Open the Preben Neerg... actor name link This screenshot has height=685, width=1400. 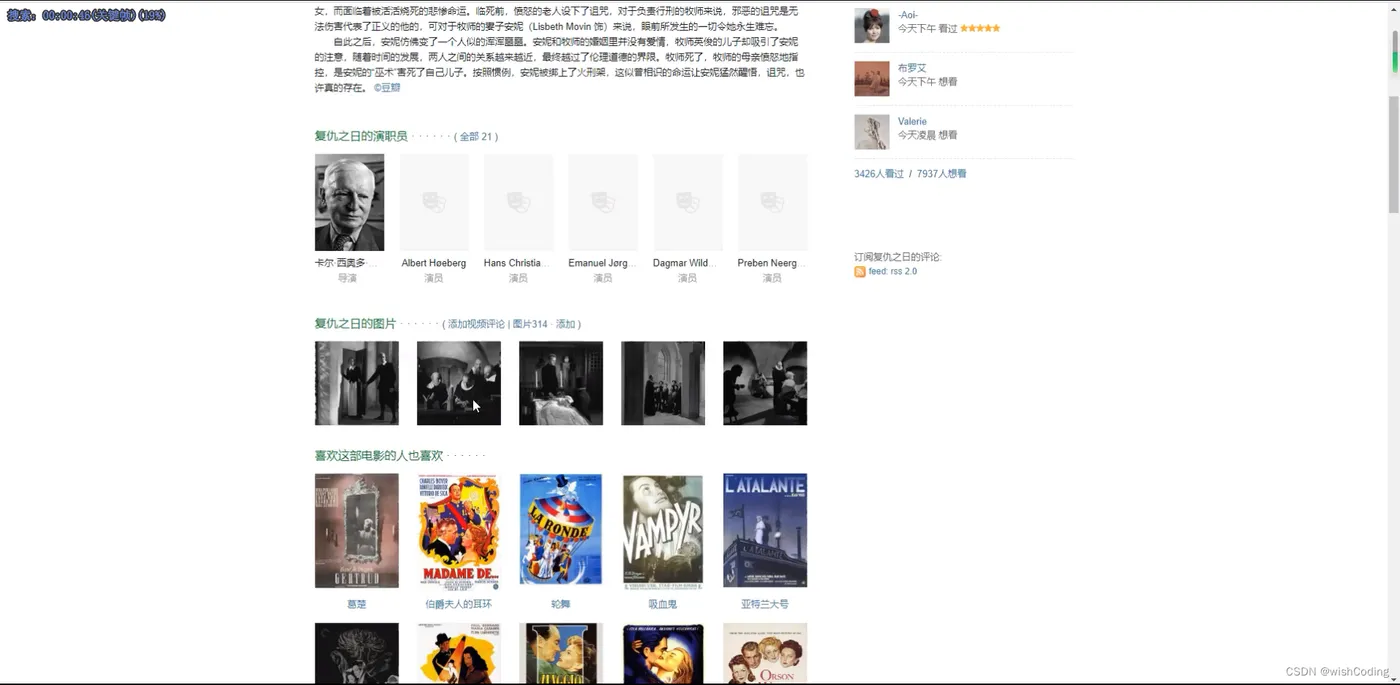coord(771,263)
